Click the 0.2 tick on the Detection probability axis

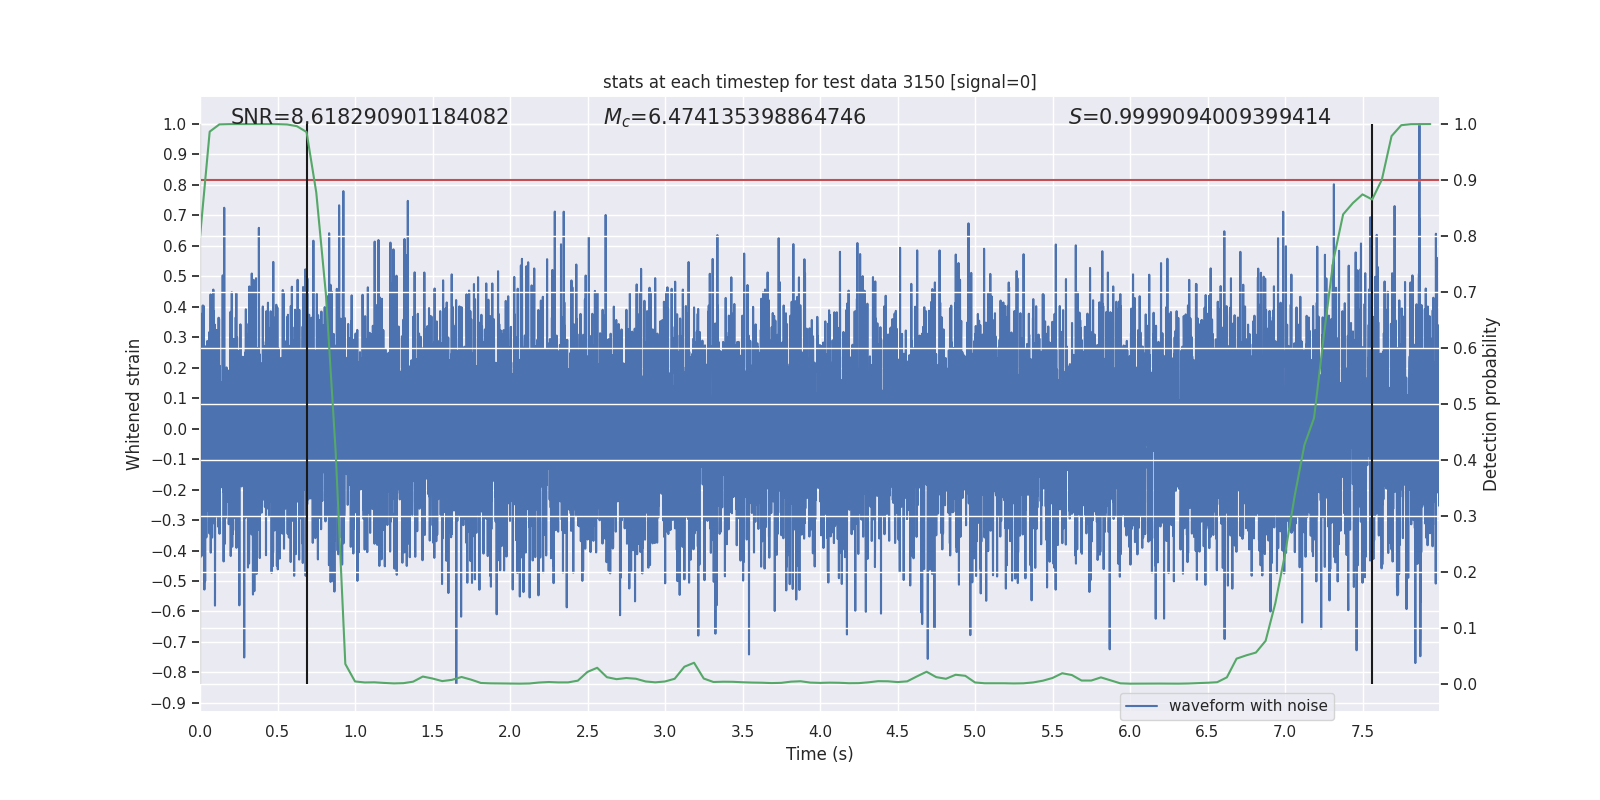coord(1465,573)
